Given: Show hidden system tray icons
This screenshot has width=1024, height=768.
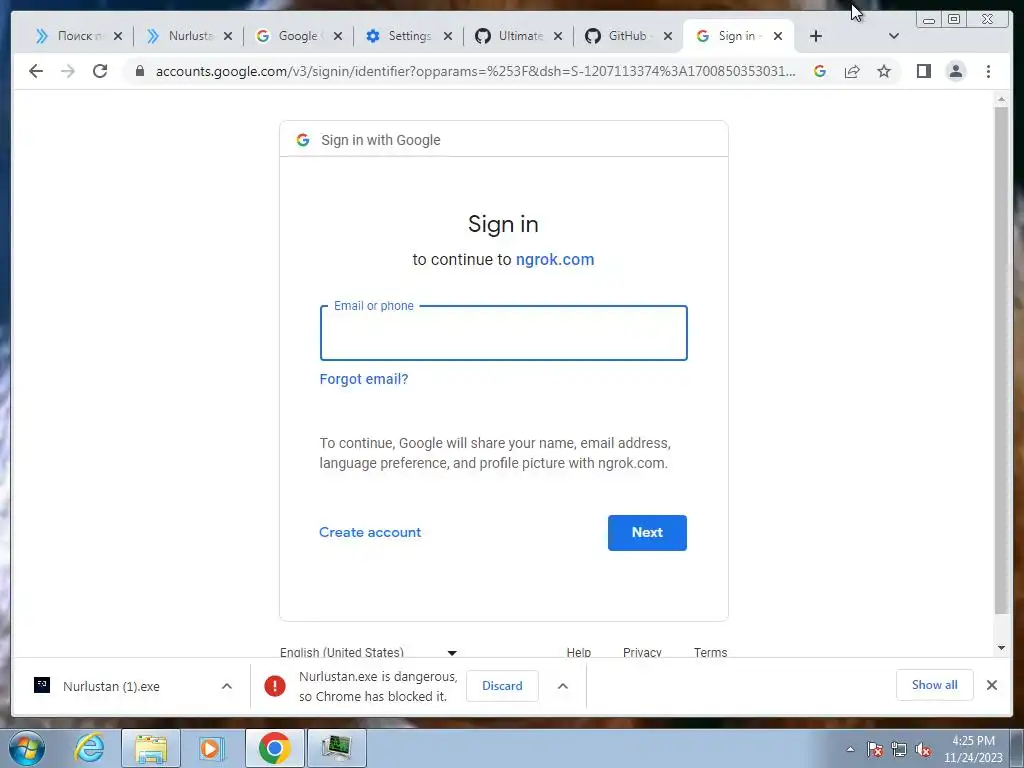Looking at the screenshot, I should pos(850,749).
